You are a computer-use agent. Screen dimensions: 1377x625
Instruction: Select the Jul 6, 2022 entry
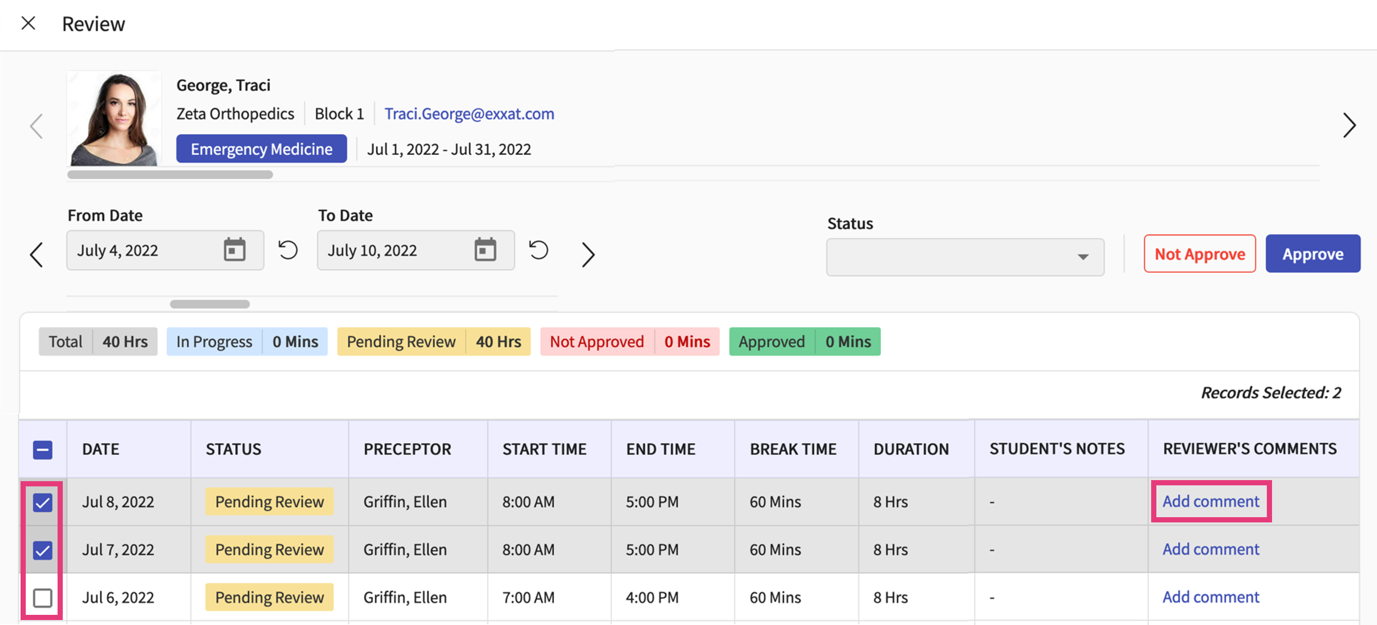42,597
